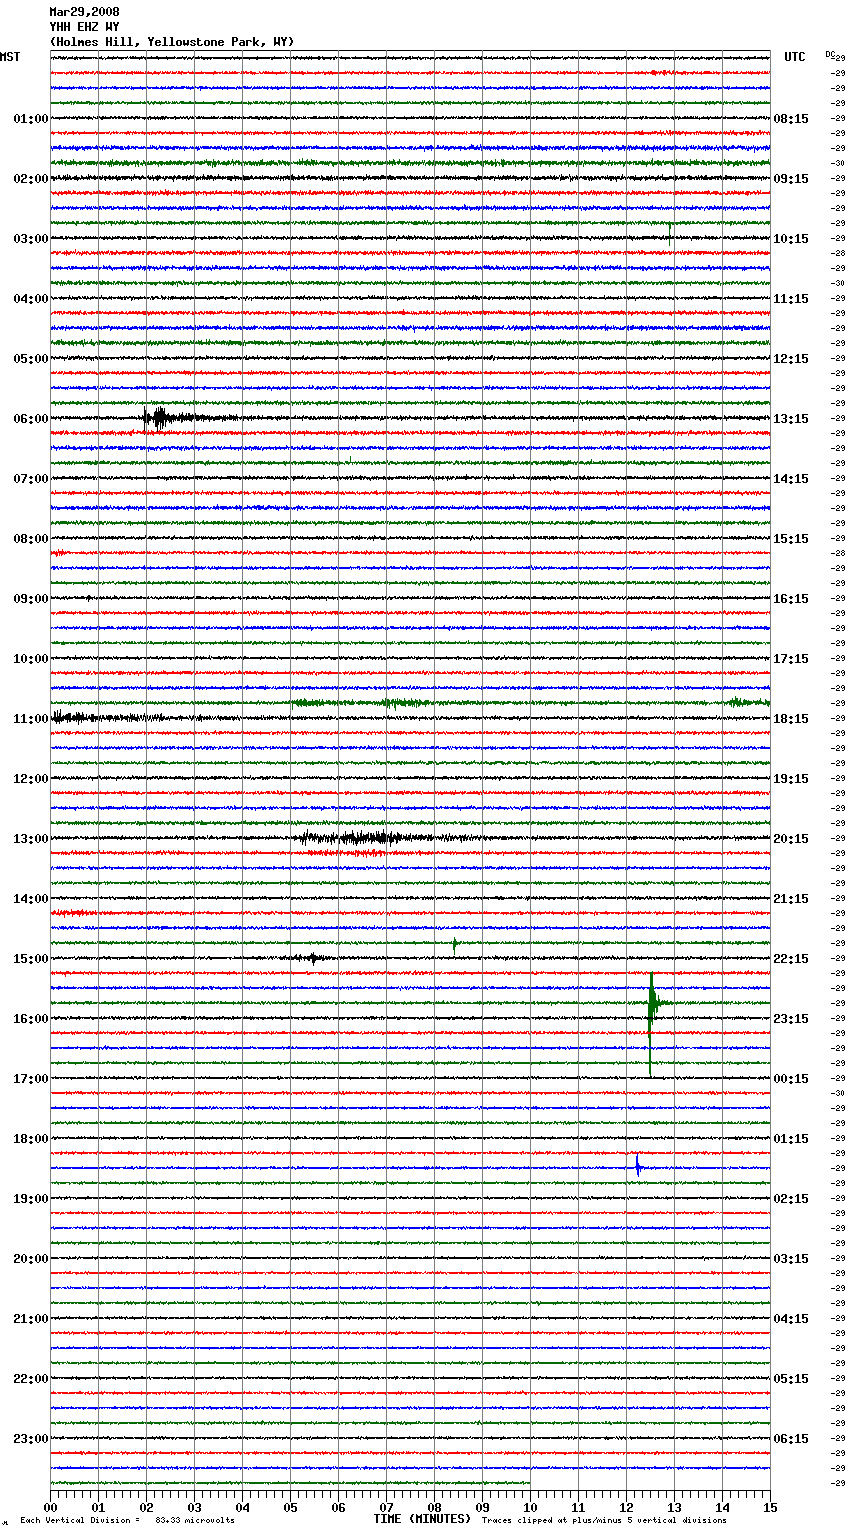Click the Holmes Hill, Yellowstone Park location title
Viewport: 850px width, 1534px height.
click(172, 42)
